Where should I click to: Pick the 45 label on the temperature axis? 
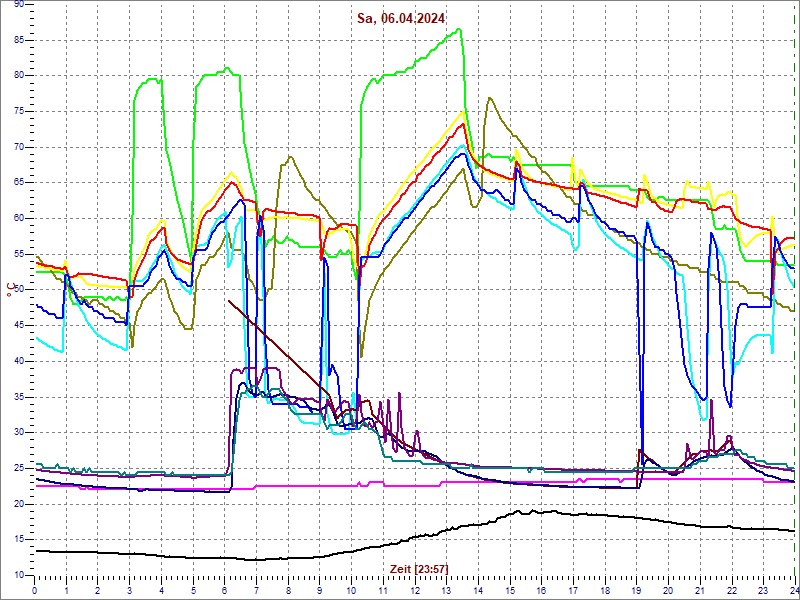click(19, 326)
